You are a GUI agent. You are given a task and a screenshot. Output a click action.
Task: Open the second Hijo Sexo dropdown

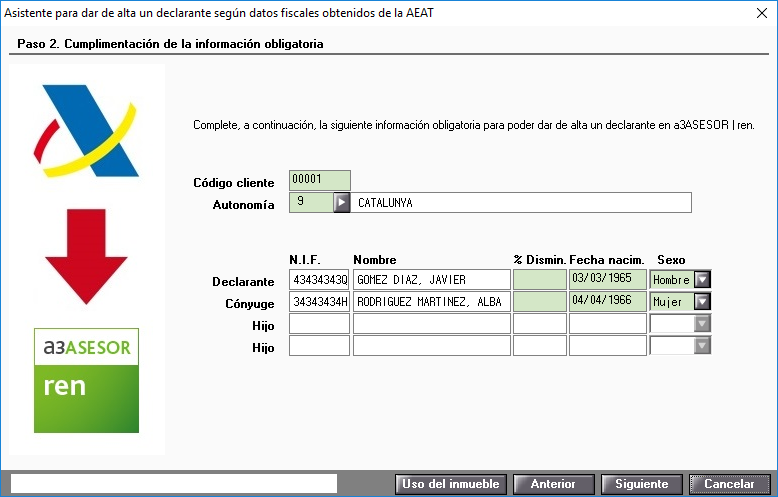click(x=702, y=346)
